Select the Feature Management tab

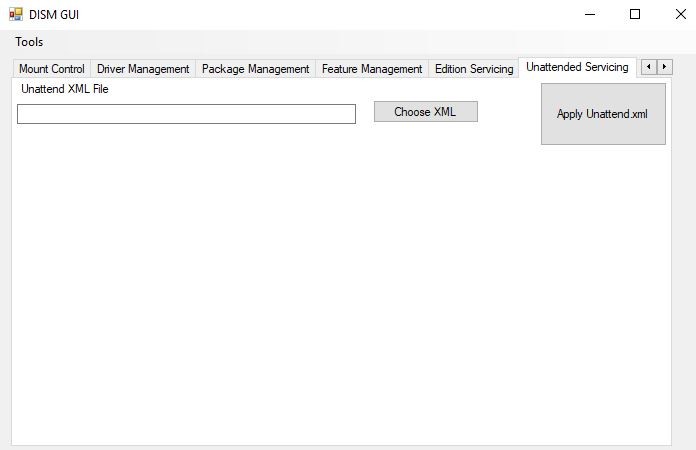point(372,69)
